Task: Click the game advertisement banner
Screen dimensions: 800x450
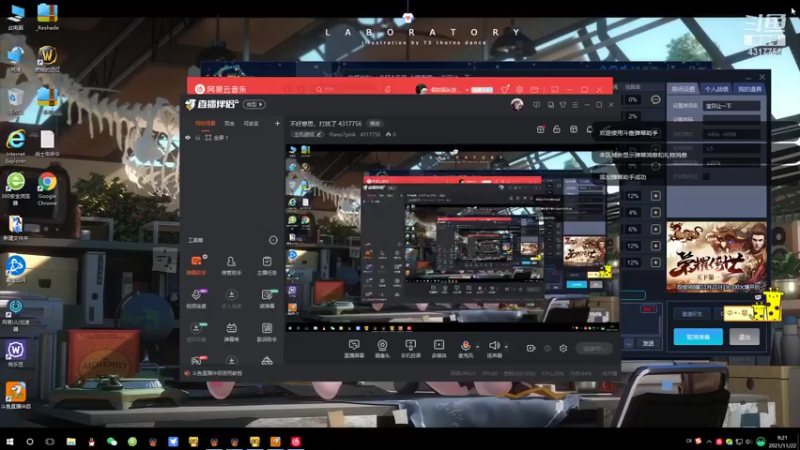Action: click(x=716, y=257)
